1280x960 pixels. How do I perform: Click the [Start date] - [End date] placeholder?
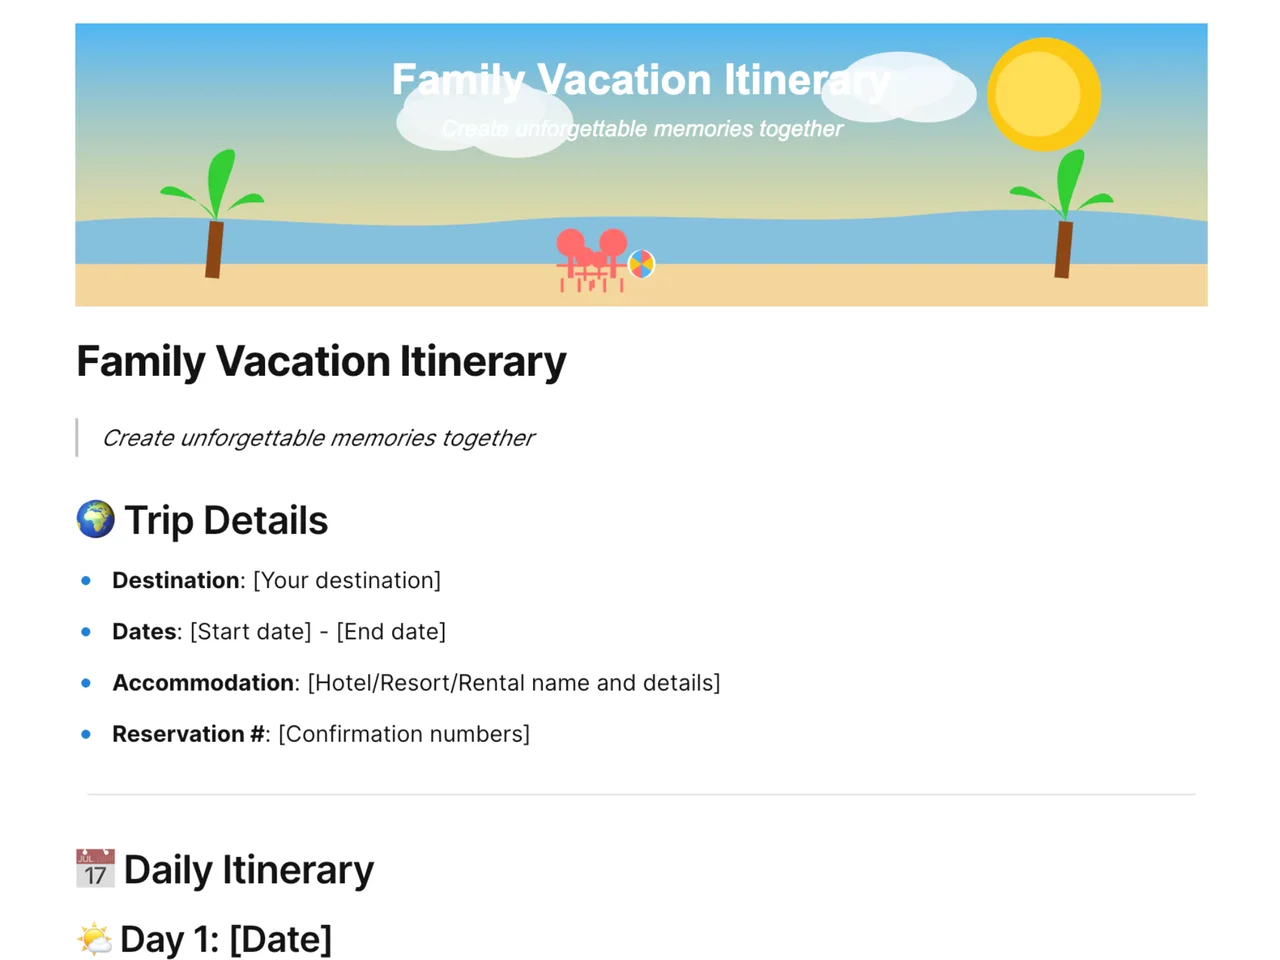pyautogui.click(x=318, y=632)
